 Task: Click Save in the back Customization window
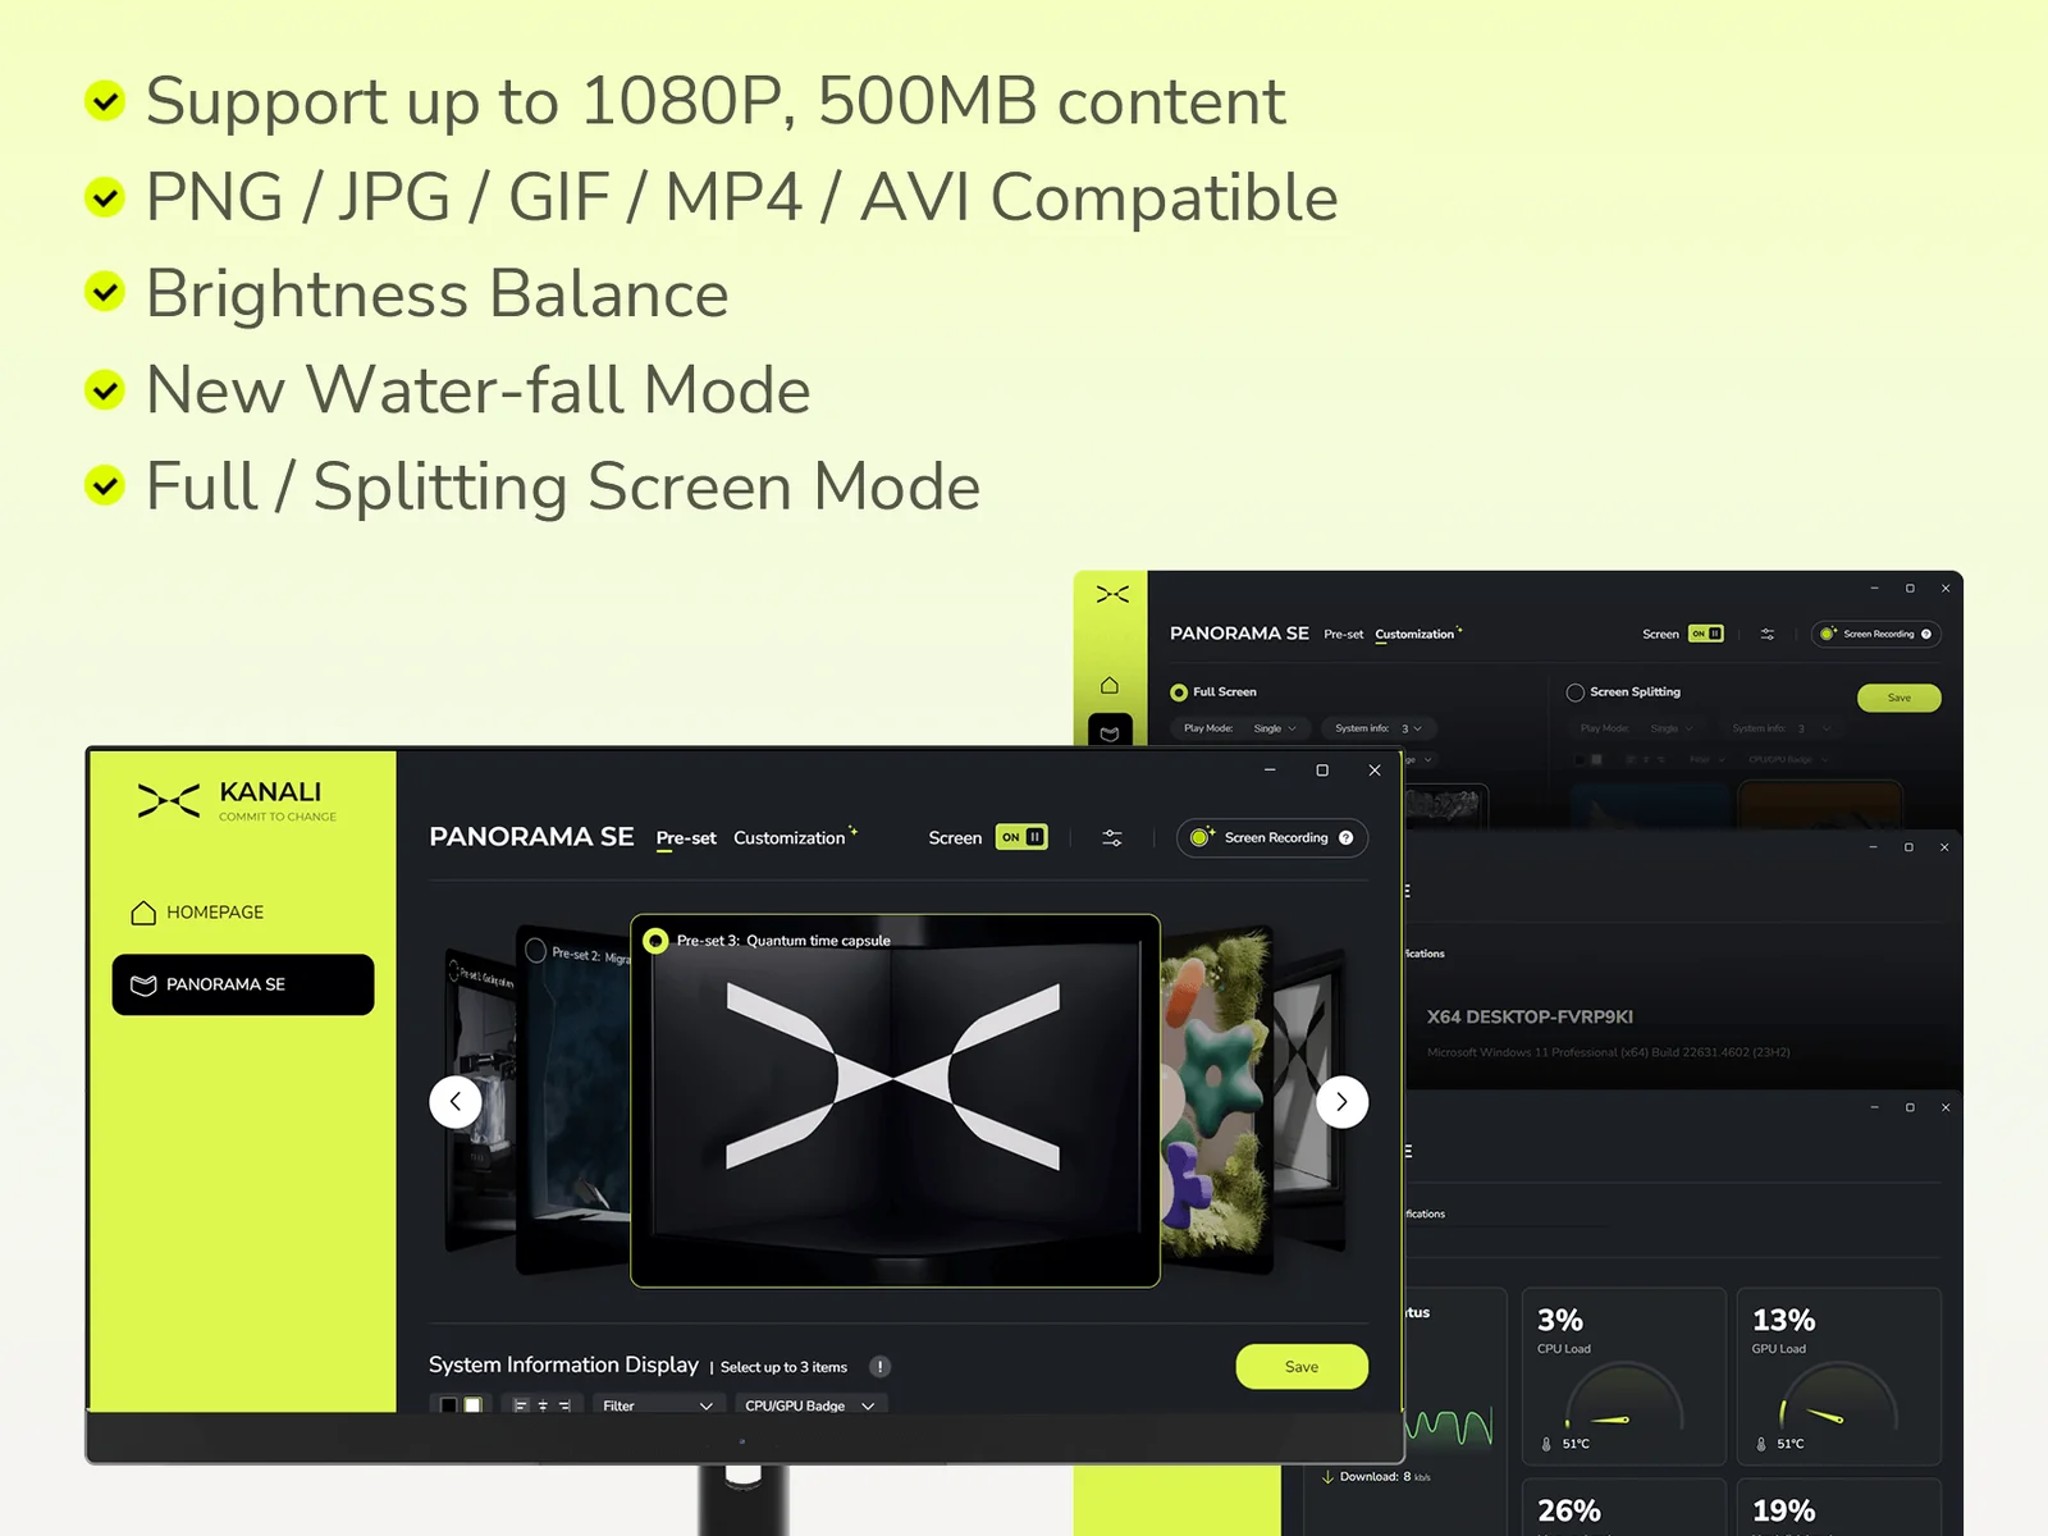click(x=1899, y=698)
